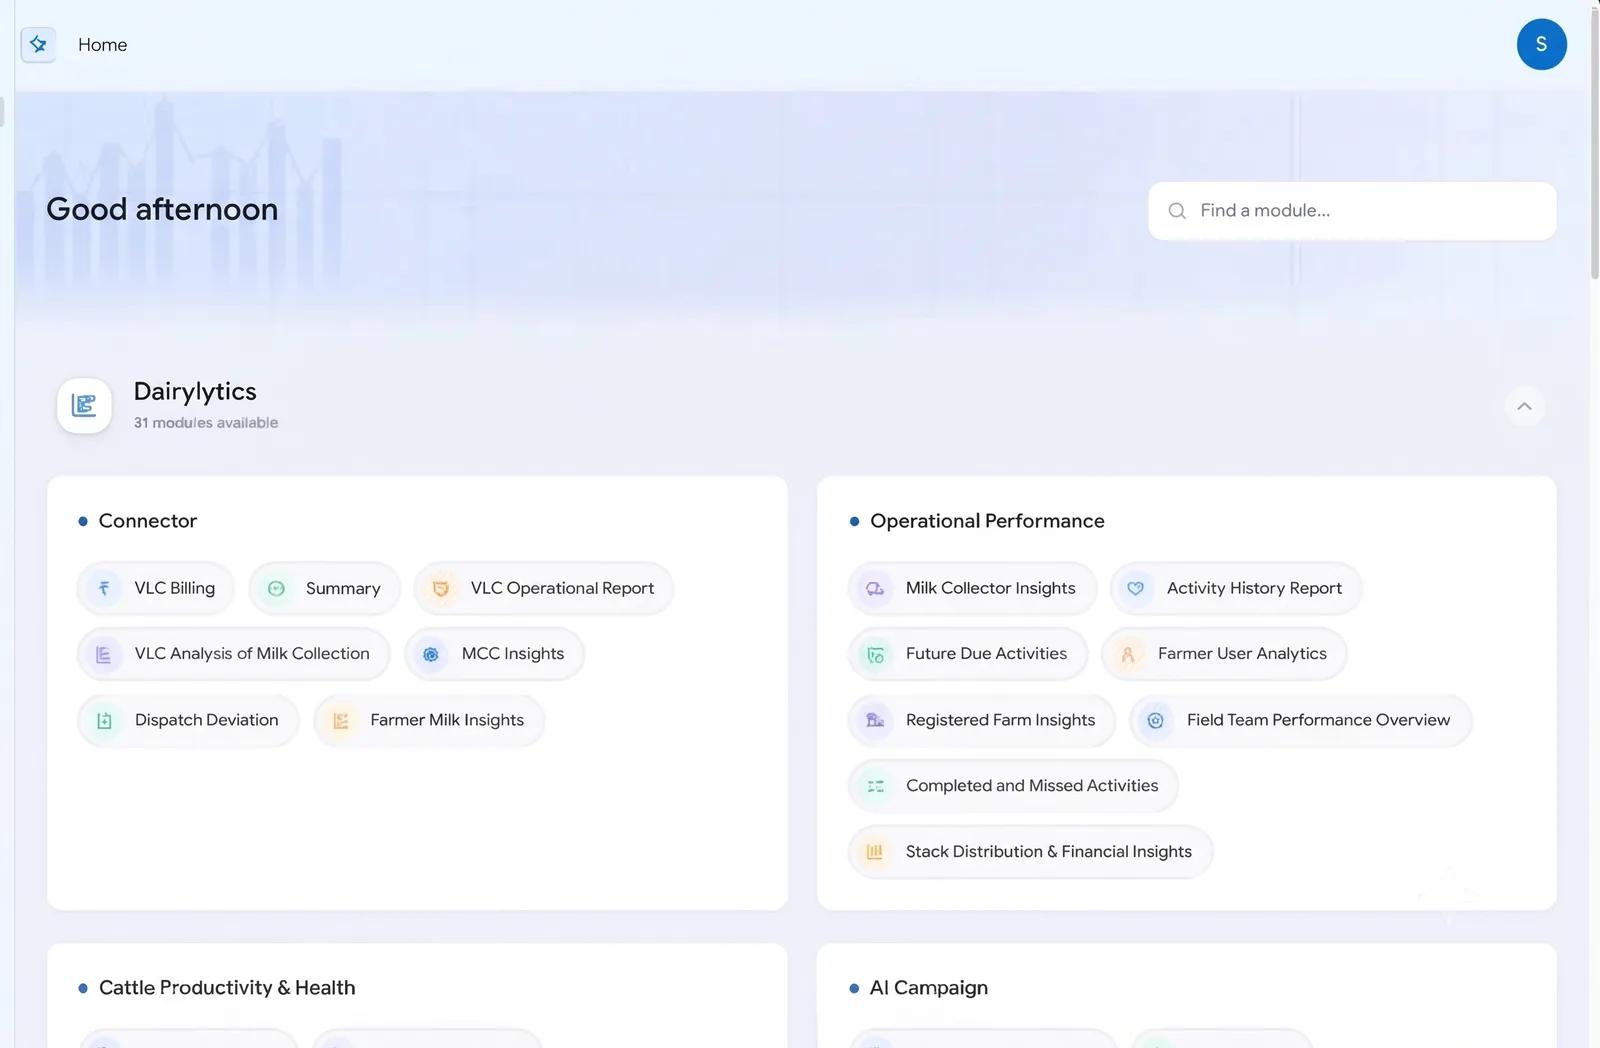Click the green icon on the Summary chip
The width and height of the screenshot is (1600, 1048).
[276, 588]
